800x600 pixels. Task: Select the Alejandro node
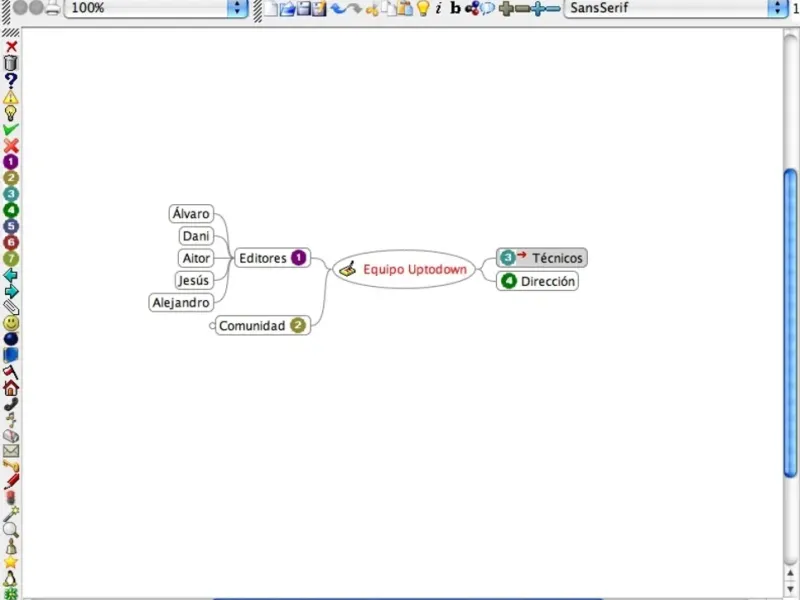pos(181,303)
